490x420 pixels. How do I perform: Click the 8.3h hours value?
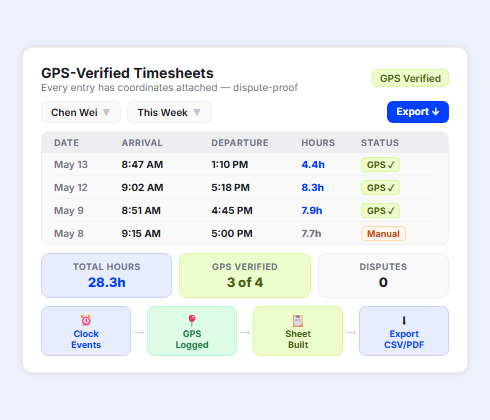pyautogui.click(x=313, y=188)
